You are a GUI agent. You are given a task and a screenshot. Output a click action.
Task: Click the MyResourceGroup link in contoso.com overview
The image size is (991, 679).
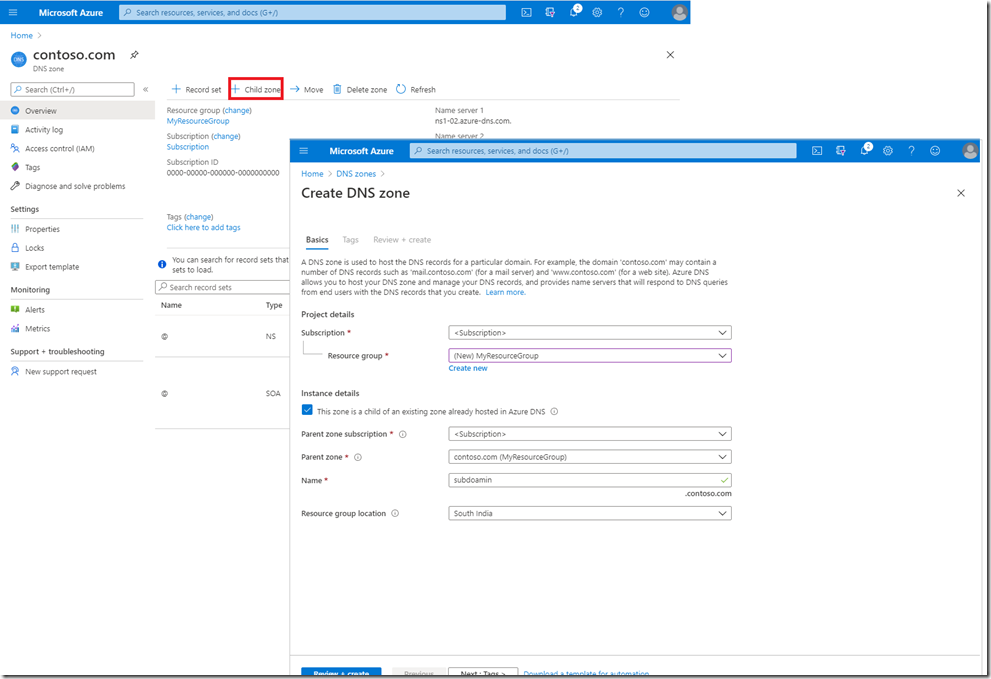(198, 121)
